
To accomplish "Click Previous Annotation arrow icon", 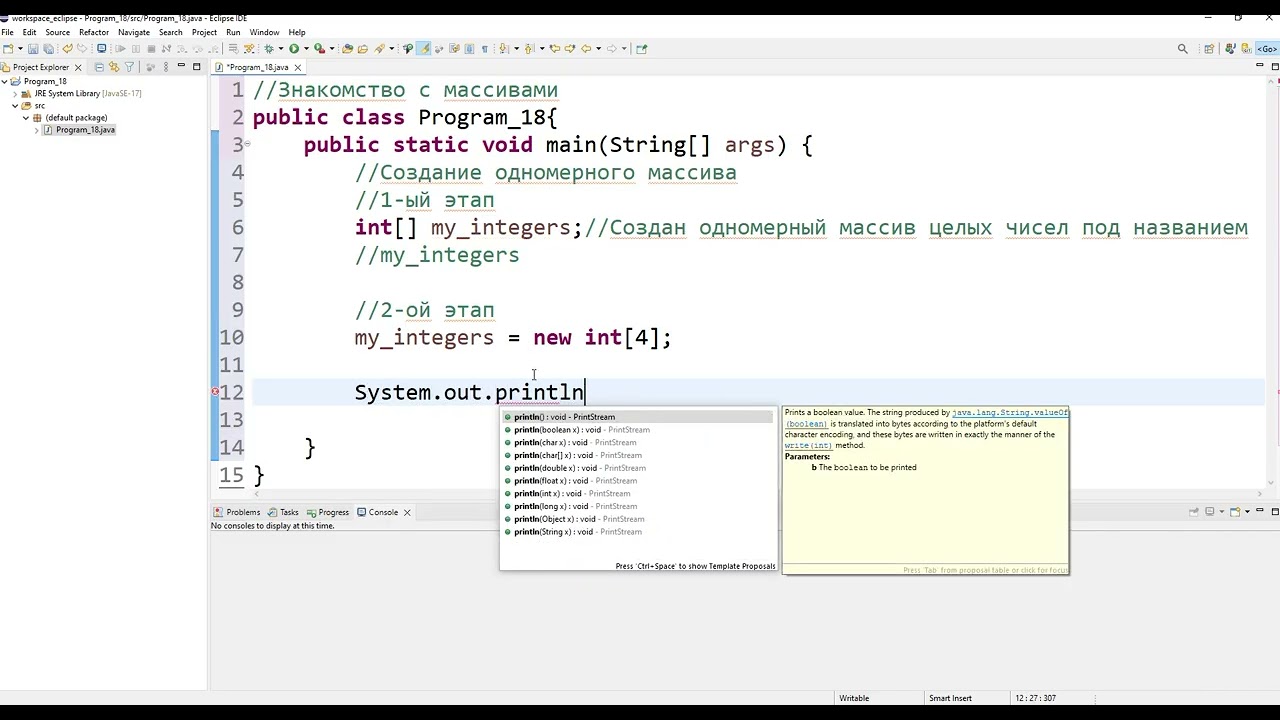I will click(529, 48).
